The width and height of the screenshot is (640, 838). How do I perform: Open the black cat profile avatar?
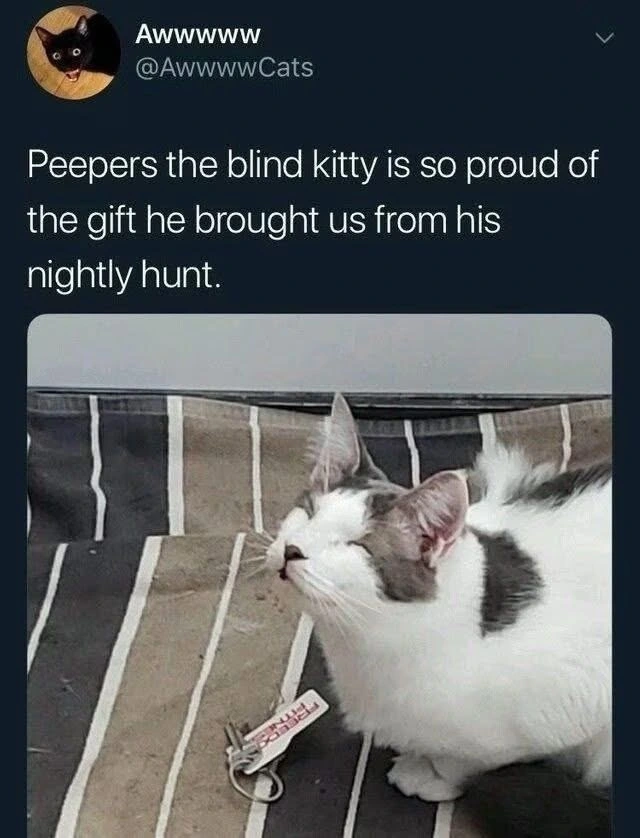tap(73, 52)
